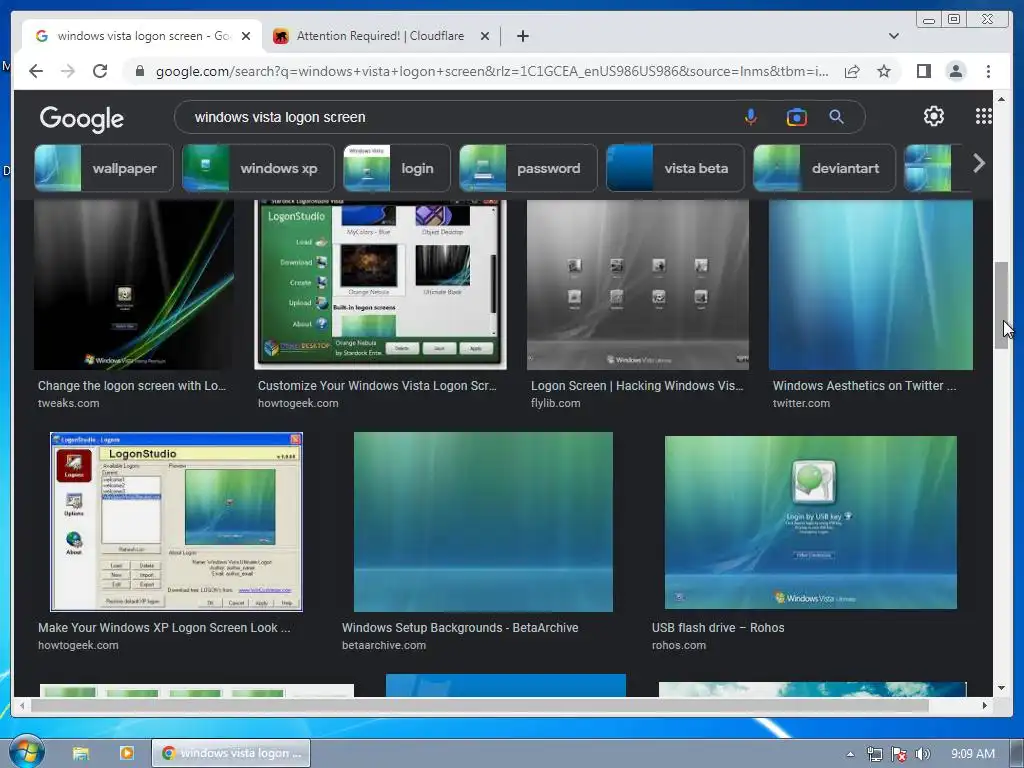The height and width of the screenshot is (768, 1024).
Task: Close the Google search tab
Action: tap(246, 36)
